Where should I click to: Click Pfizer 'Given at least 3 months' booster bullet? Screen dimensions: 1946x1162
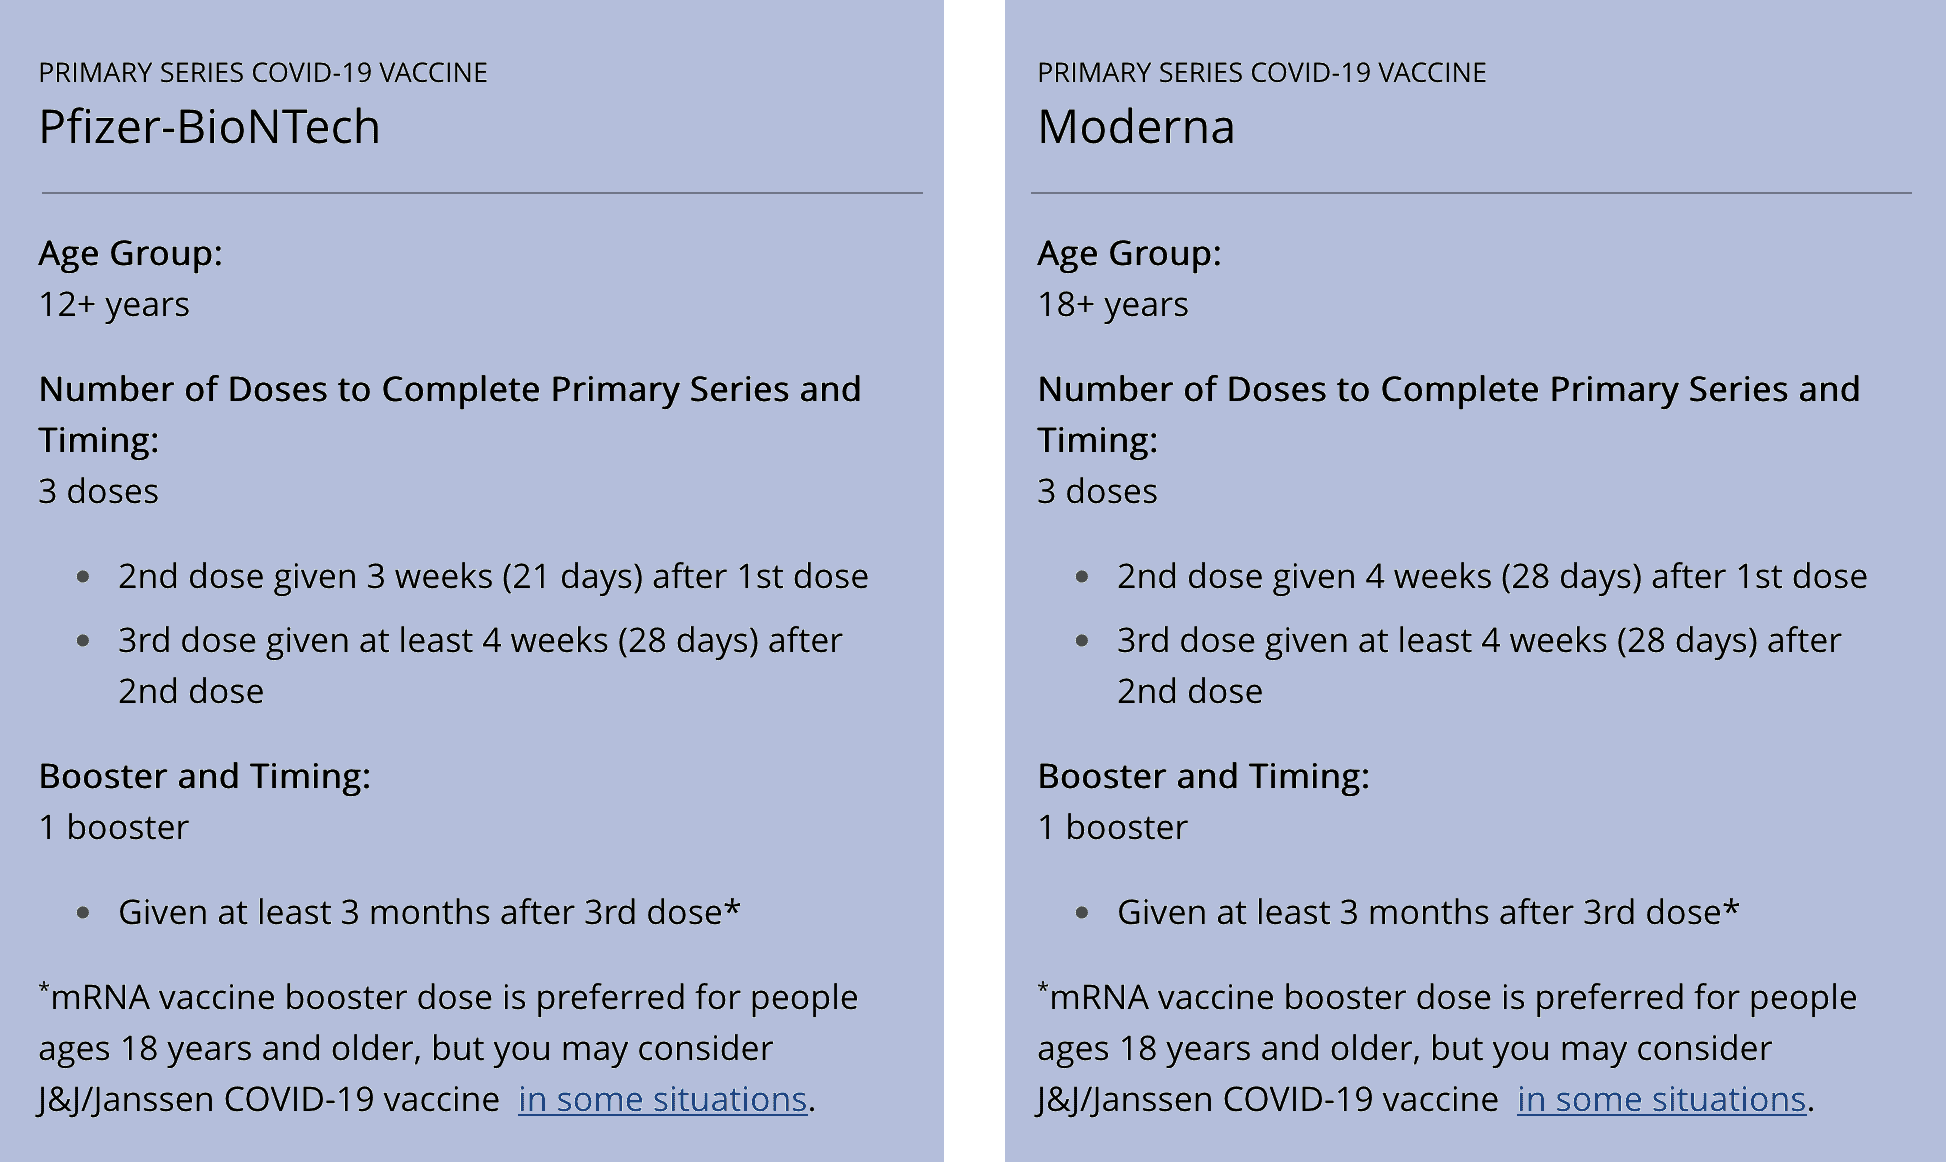[x=429, y=912]
